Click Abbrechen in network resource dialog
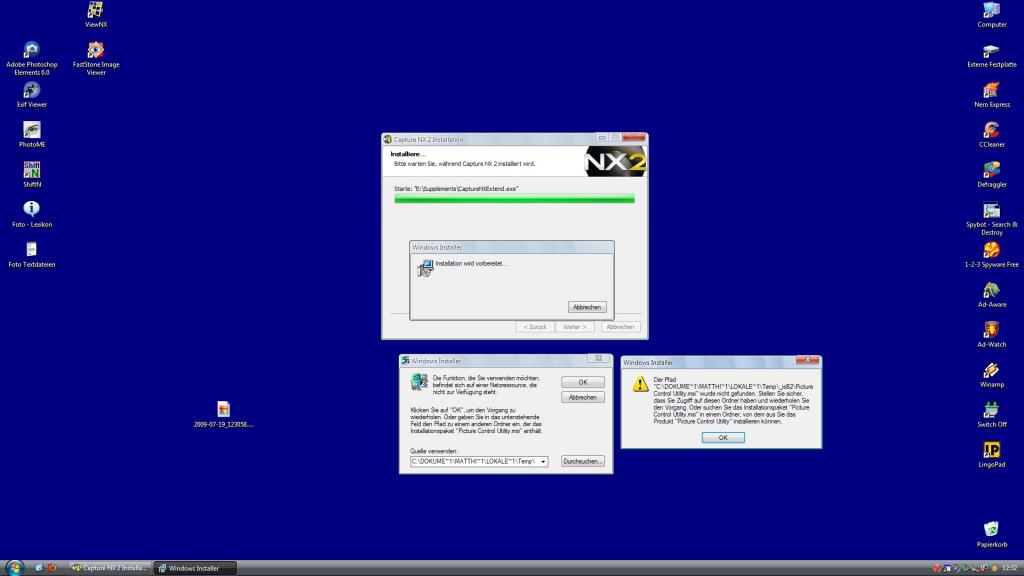Viewport: 1024px width, 576px height. pos(583,397)
